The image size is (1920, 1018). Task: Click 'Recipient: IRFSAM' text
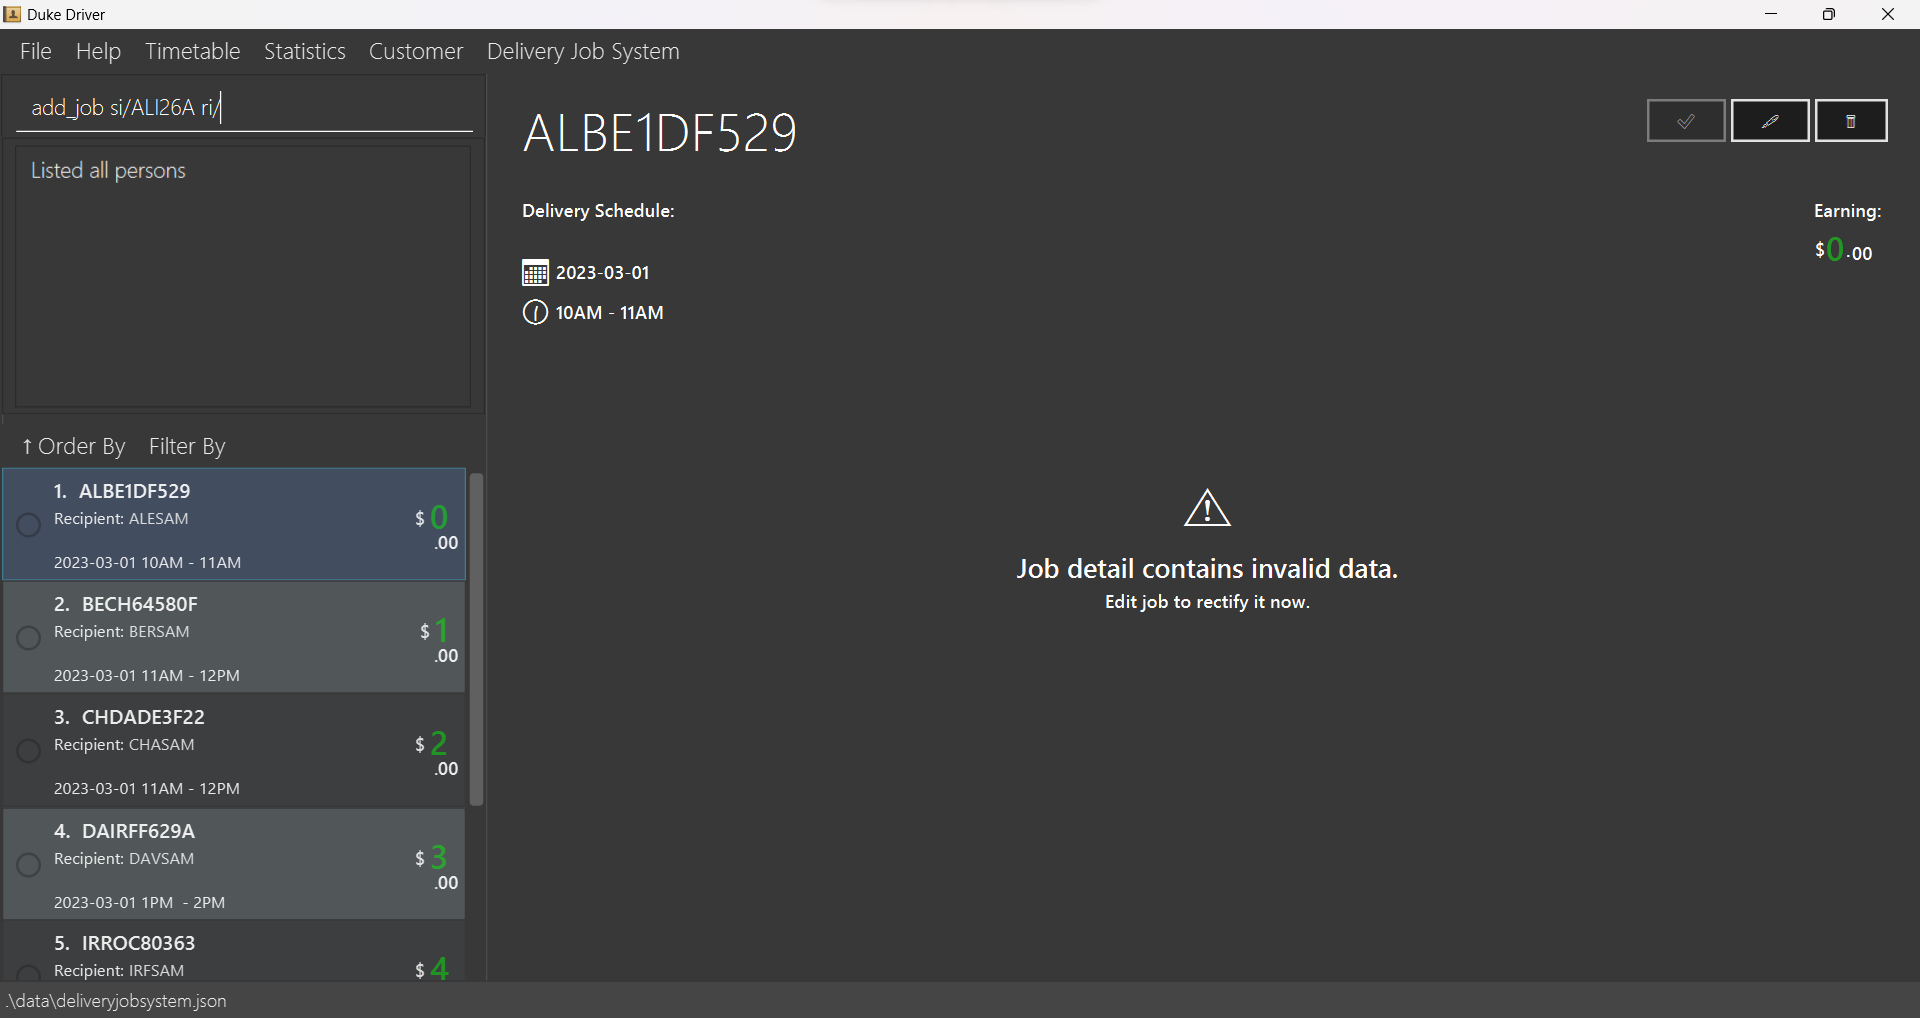pyautogui.click(x=119, y=971)
